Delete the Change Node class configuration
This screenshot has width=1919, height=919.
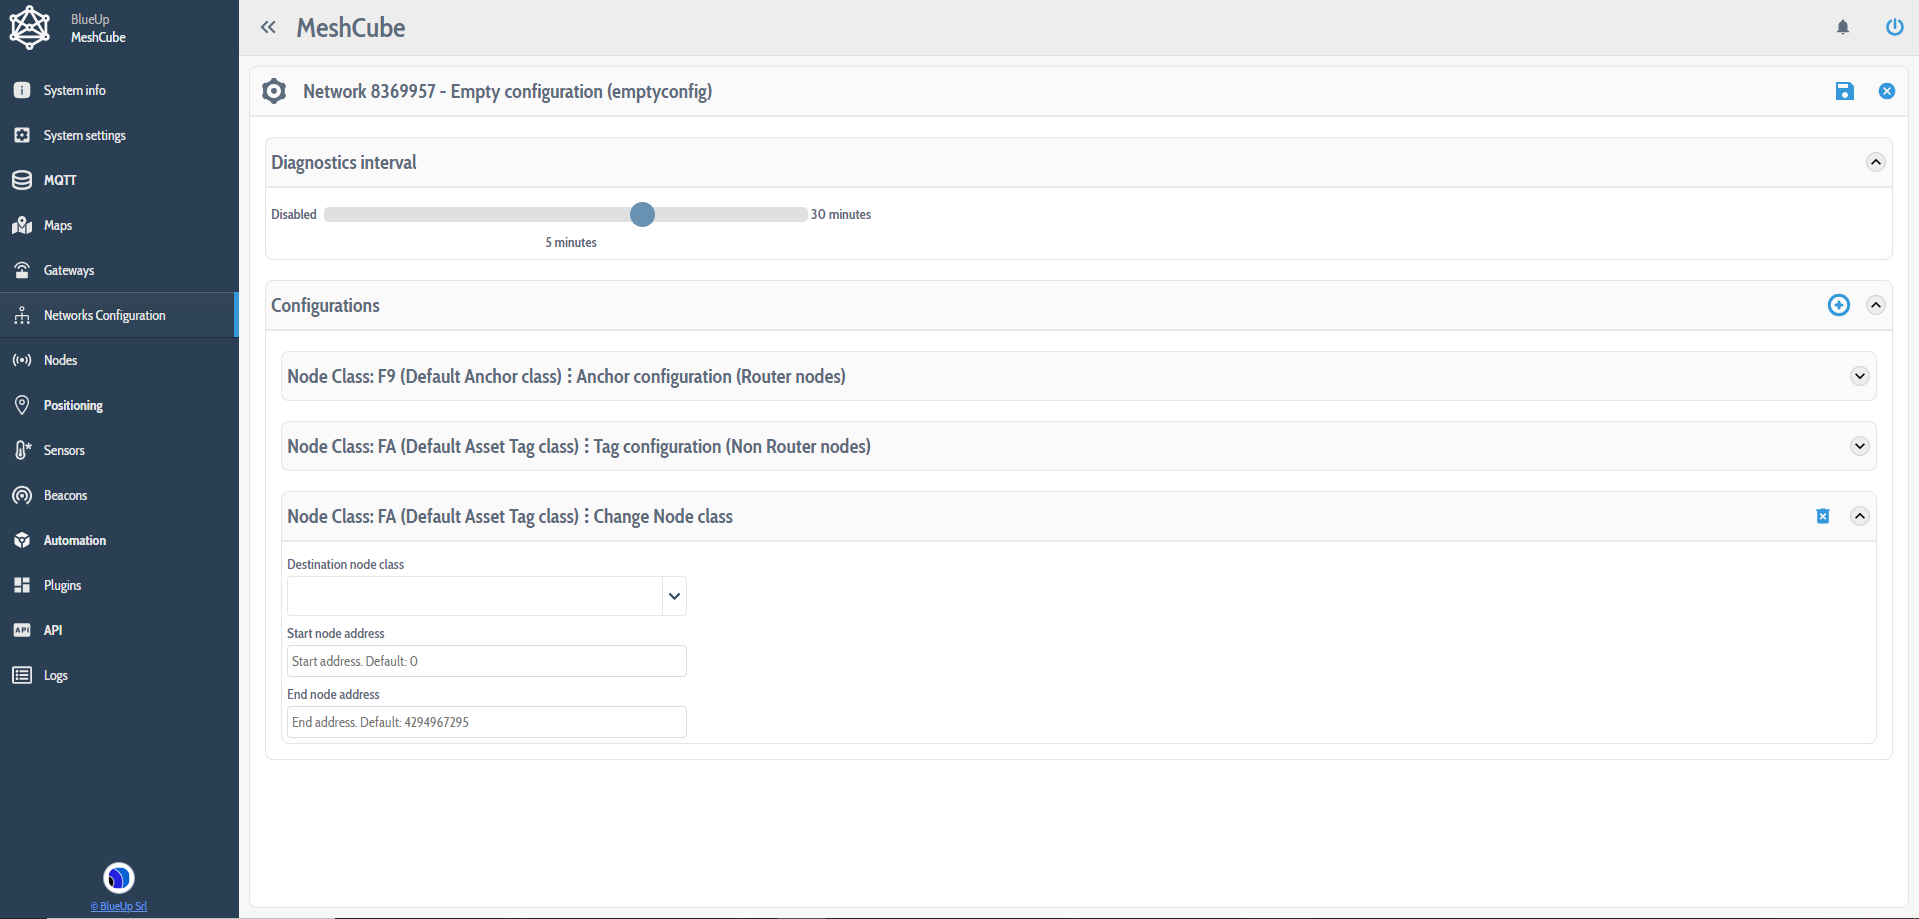[x=1822, y=516]
